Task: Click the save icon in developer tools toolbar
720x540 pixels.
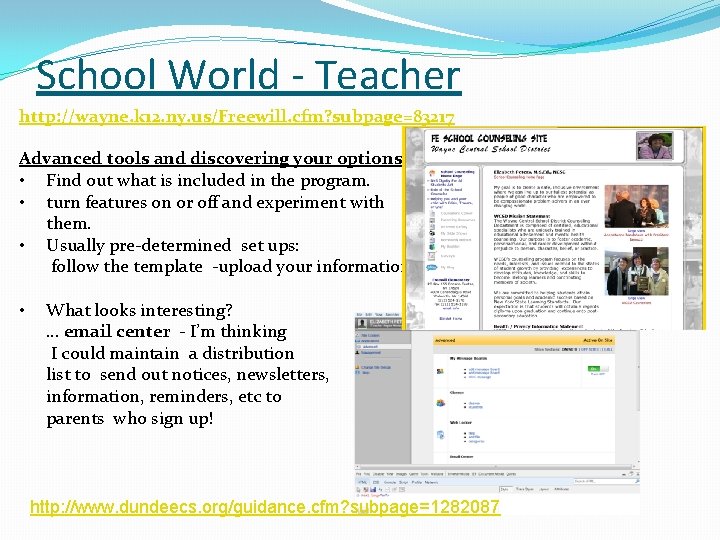Action: [x=373, y=489]
